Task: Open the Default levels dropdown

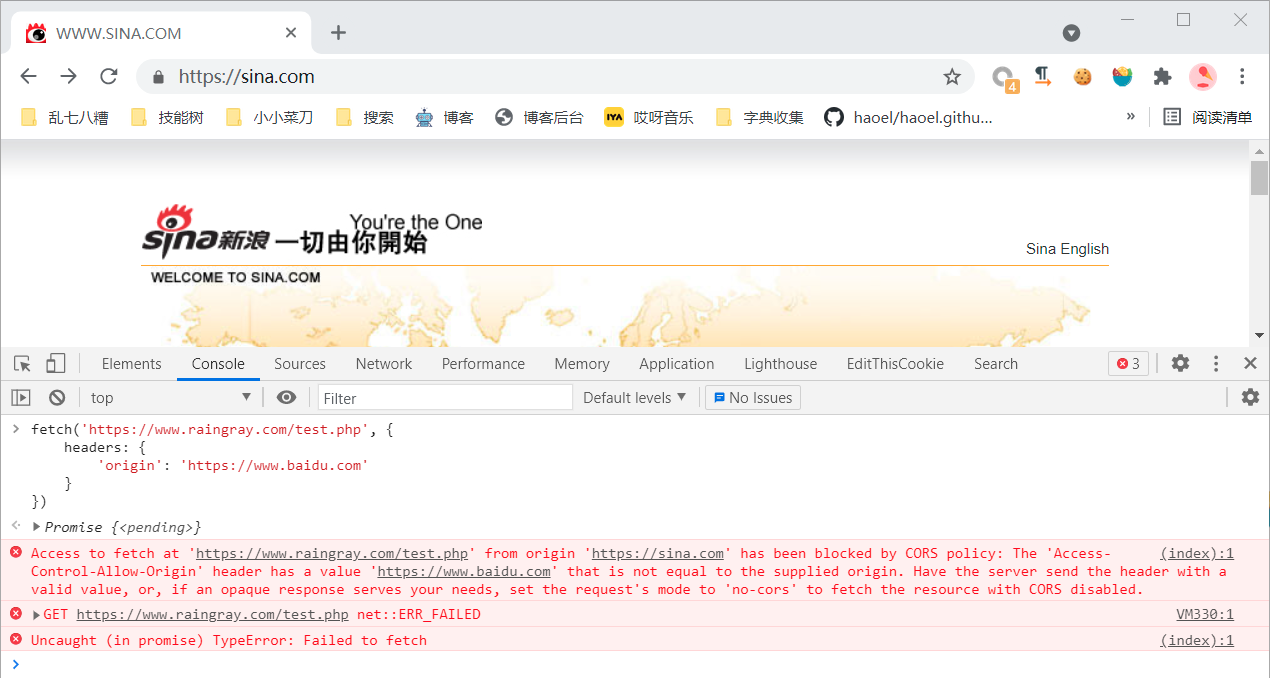Action: 635,397
